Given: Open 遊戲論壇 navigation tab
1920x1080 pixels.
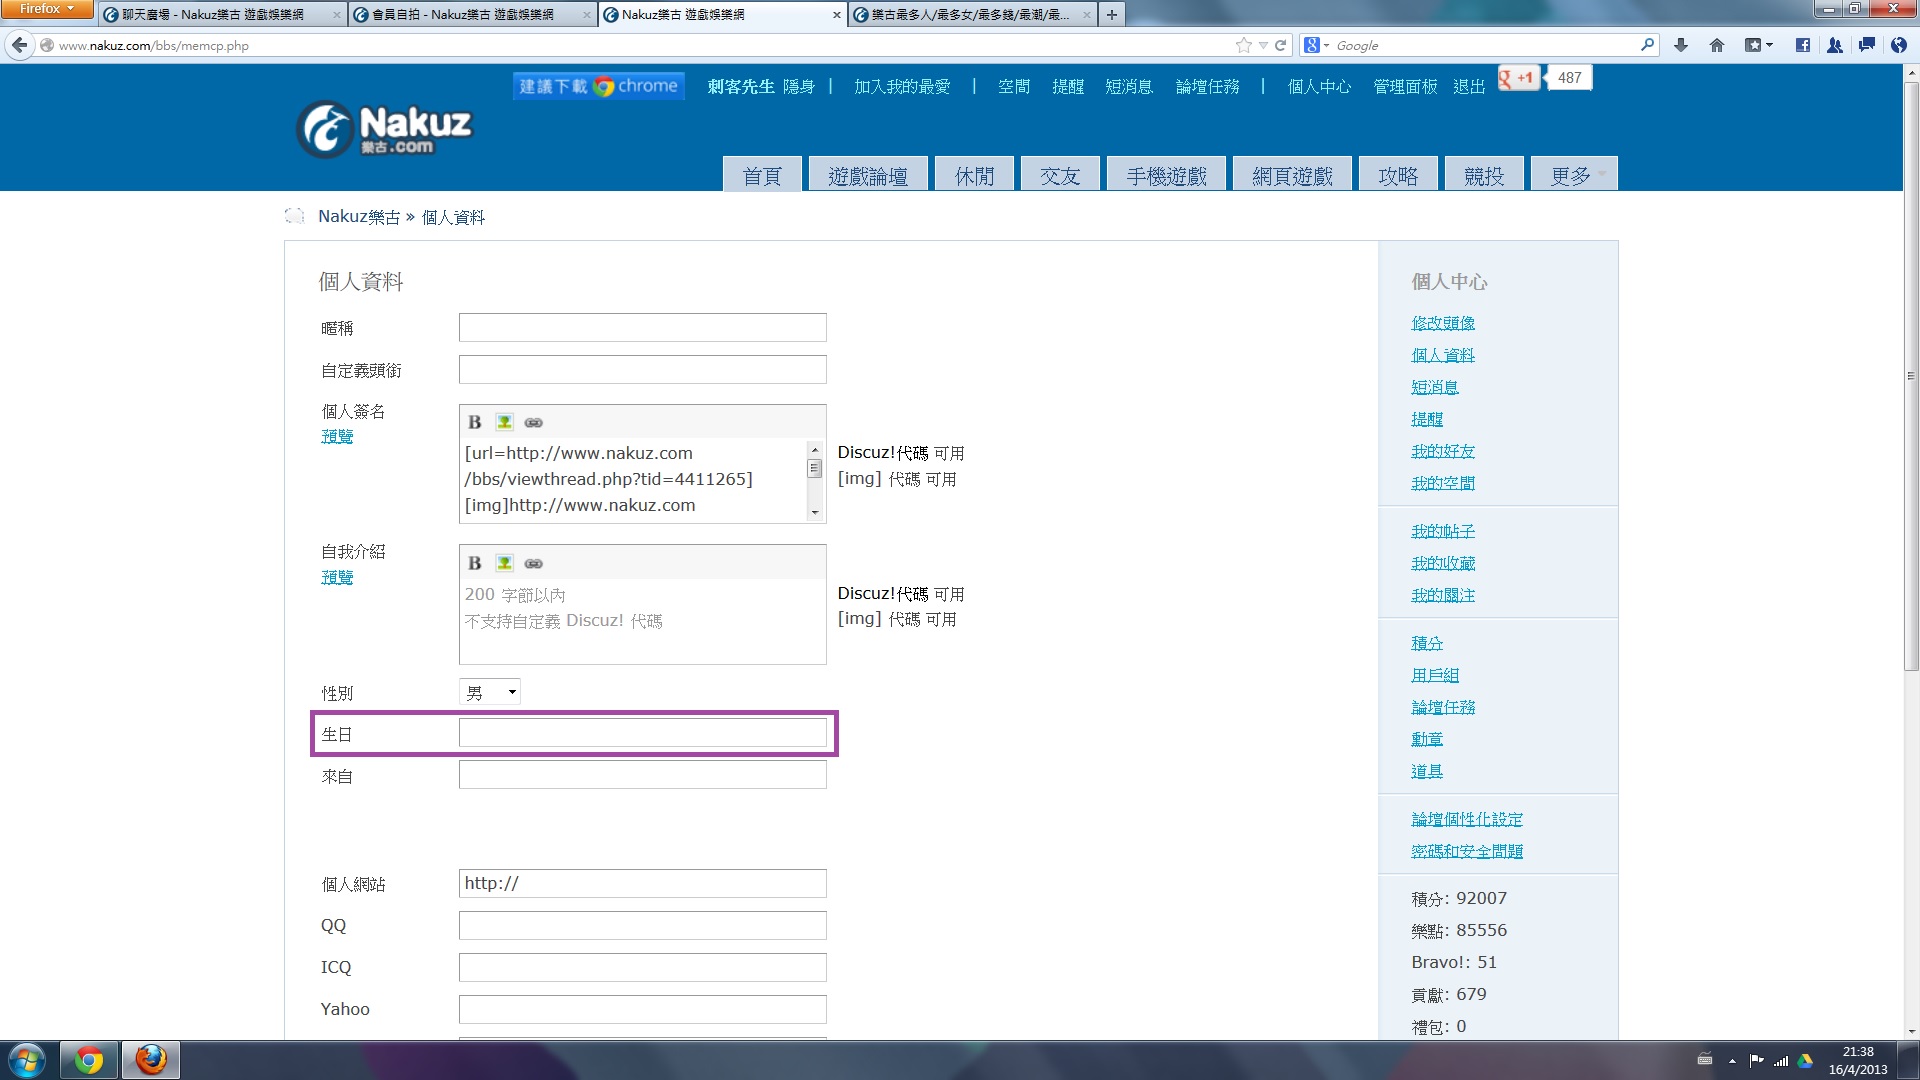Looking at the screenshot, I should point(868,174).
